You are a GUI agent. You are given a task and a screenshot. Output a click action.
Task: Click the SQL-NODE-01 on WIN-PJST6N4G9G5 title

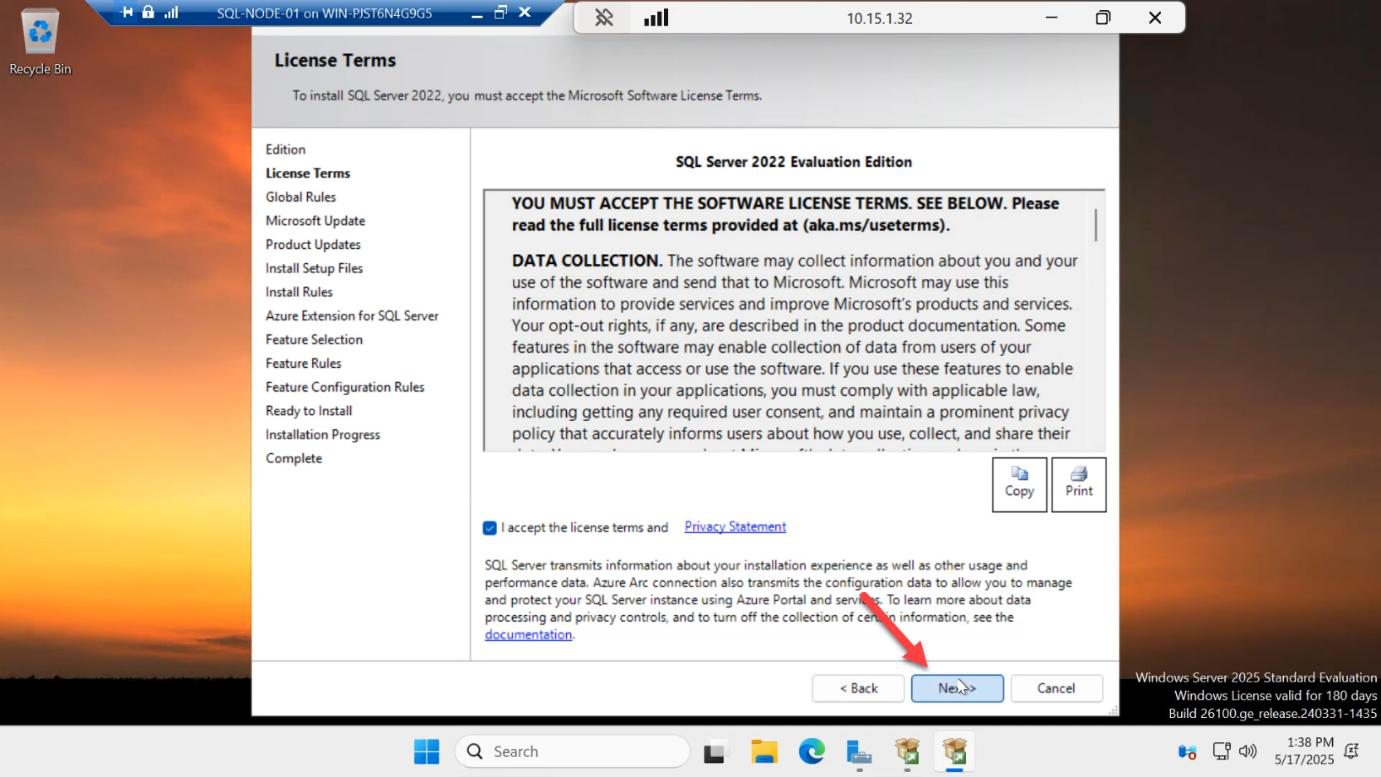click(325, 14)
